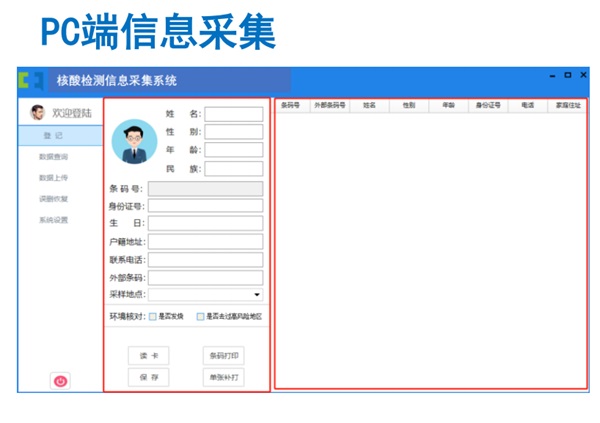Click the 联系电话 phone input field

(x=205, y=259)
